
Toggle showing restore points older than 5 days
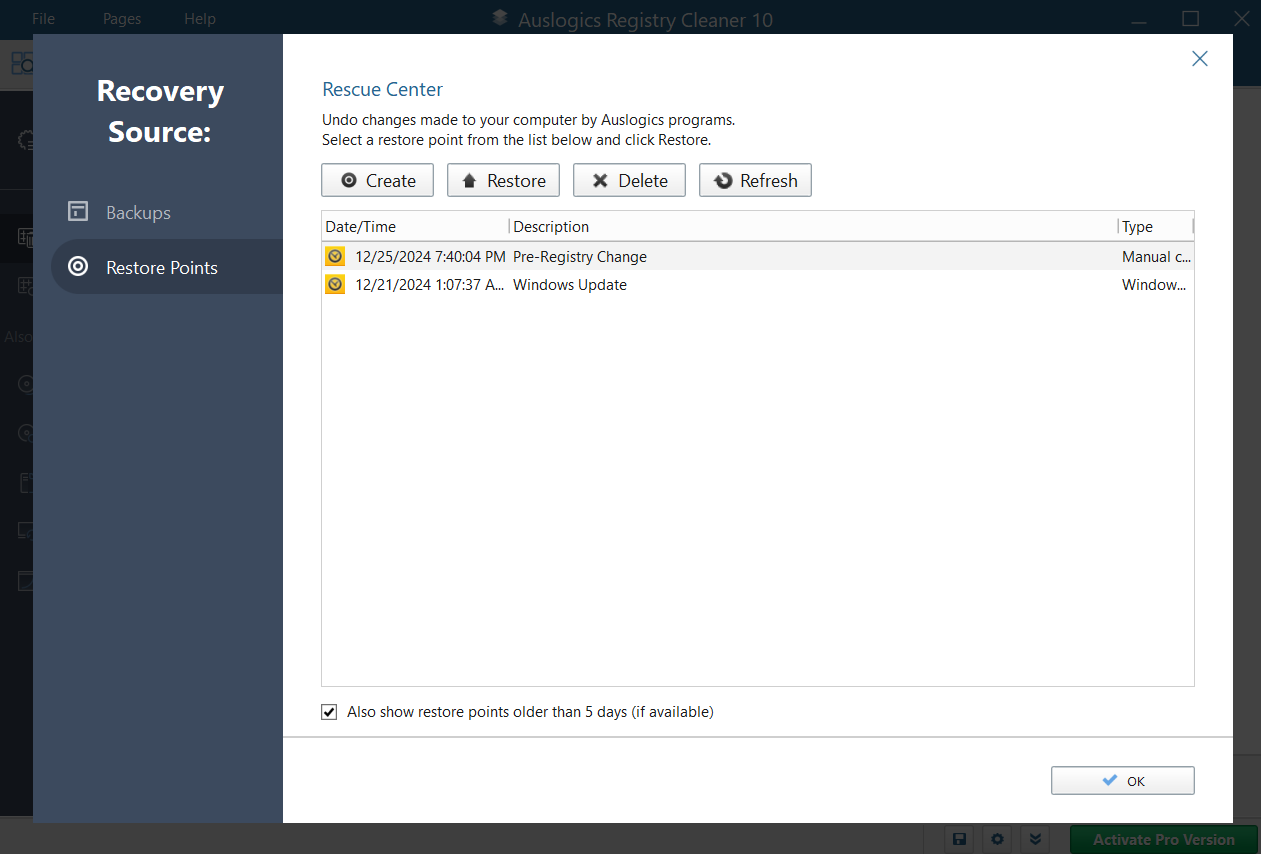click(329, 712)
